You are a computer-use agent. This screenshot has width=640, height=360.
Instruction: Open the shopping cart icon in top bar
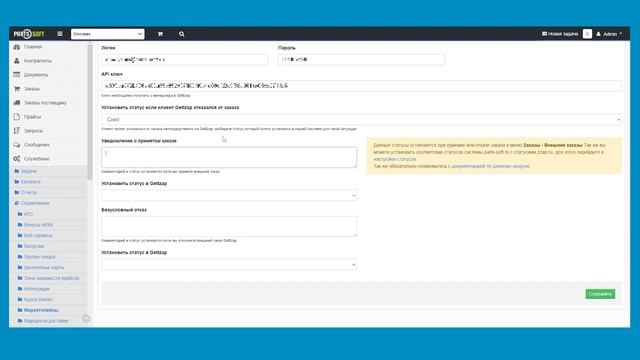coord(160,34)
